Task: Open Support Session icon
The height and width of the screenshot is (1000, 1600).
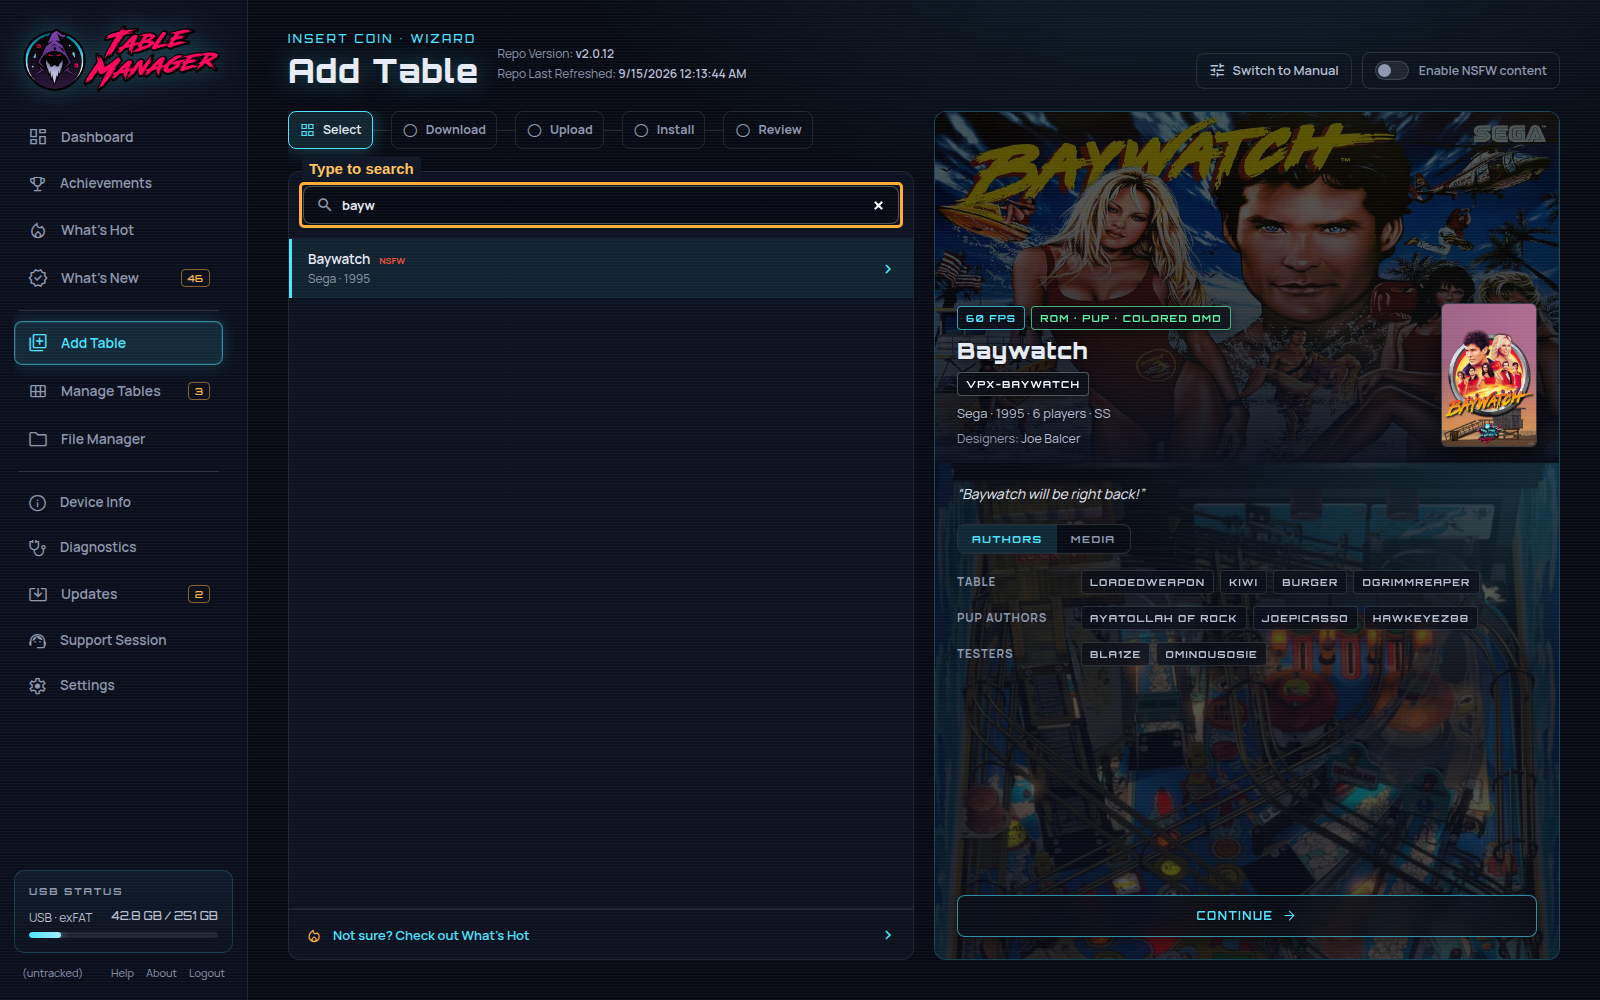Action: click(x=38, y=640)
